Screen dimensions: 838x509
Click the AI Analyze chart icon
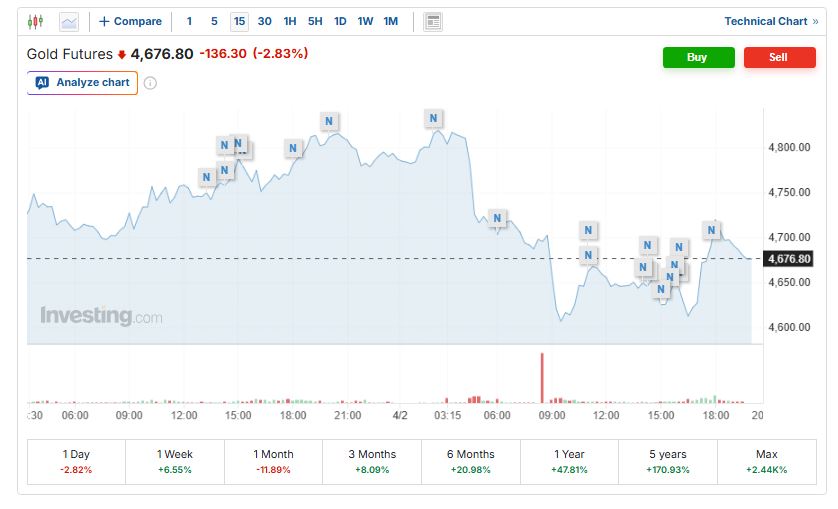[42, 82]
